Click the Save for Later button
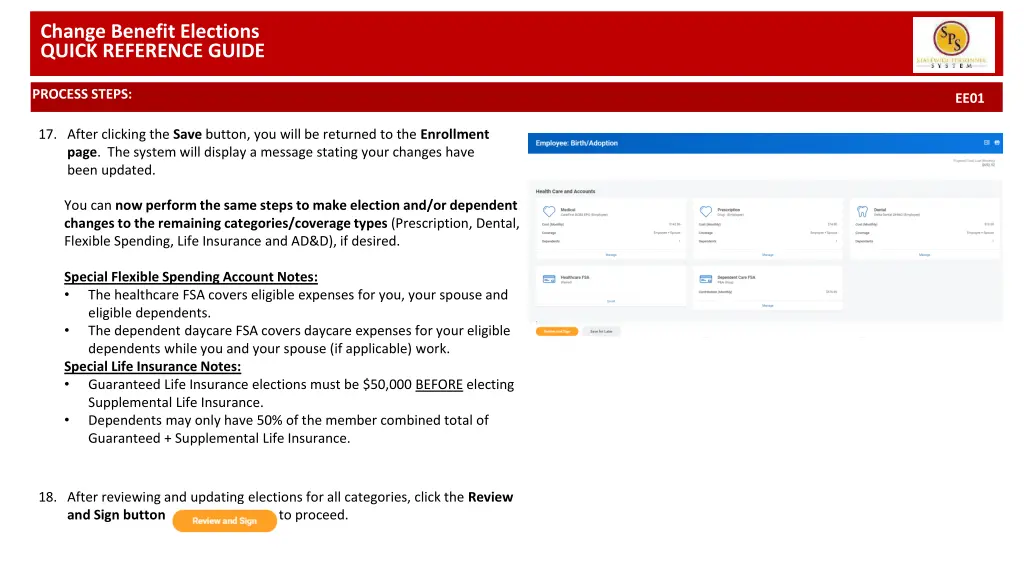This screenshot has height=576, width=1024. 601,331
